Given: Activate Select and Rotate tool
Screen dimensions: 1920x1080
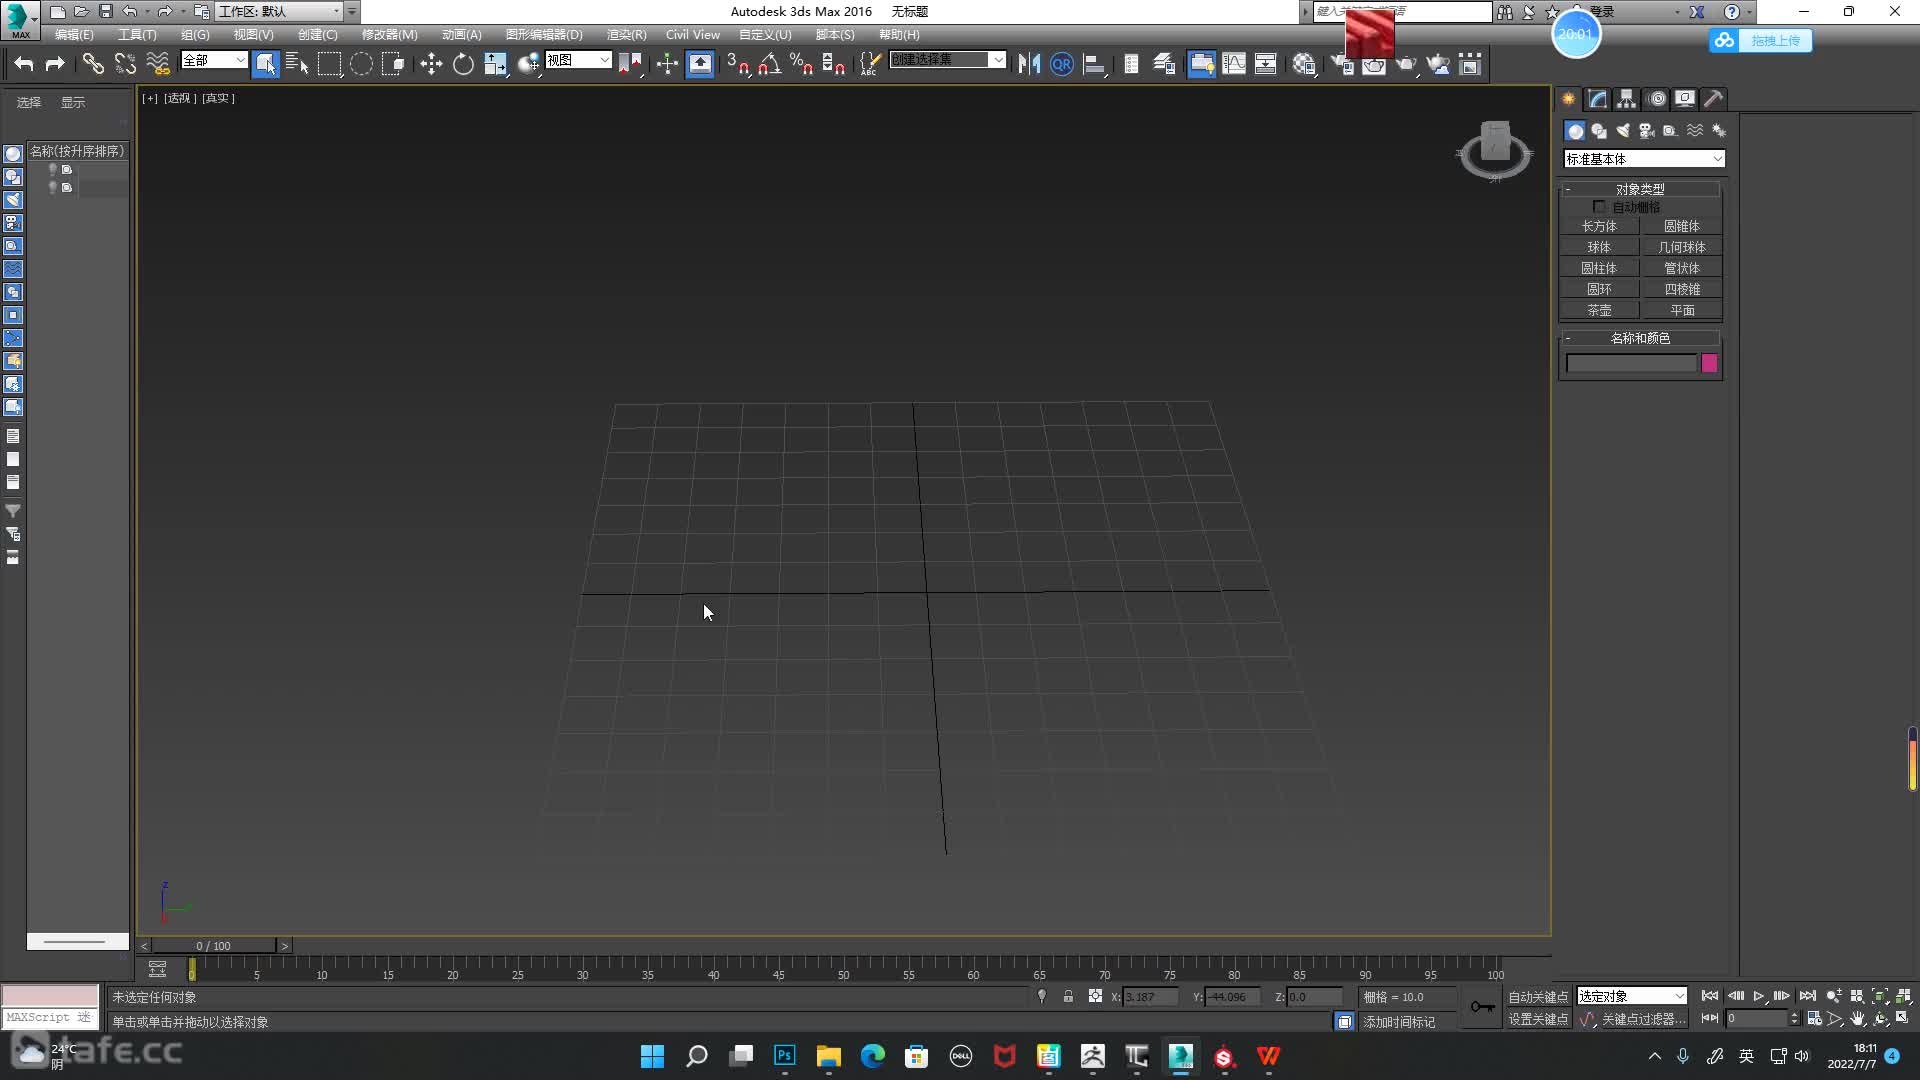Looking at the screenshot, I should tap(463, 64).
